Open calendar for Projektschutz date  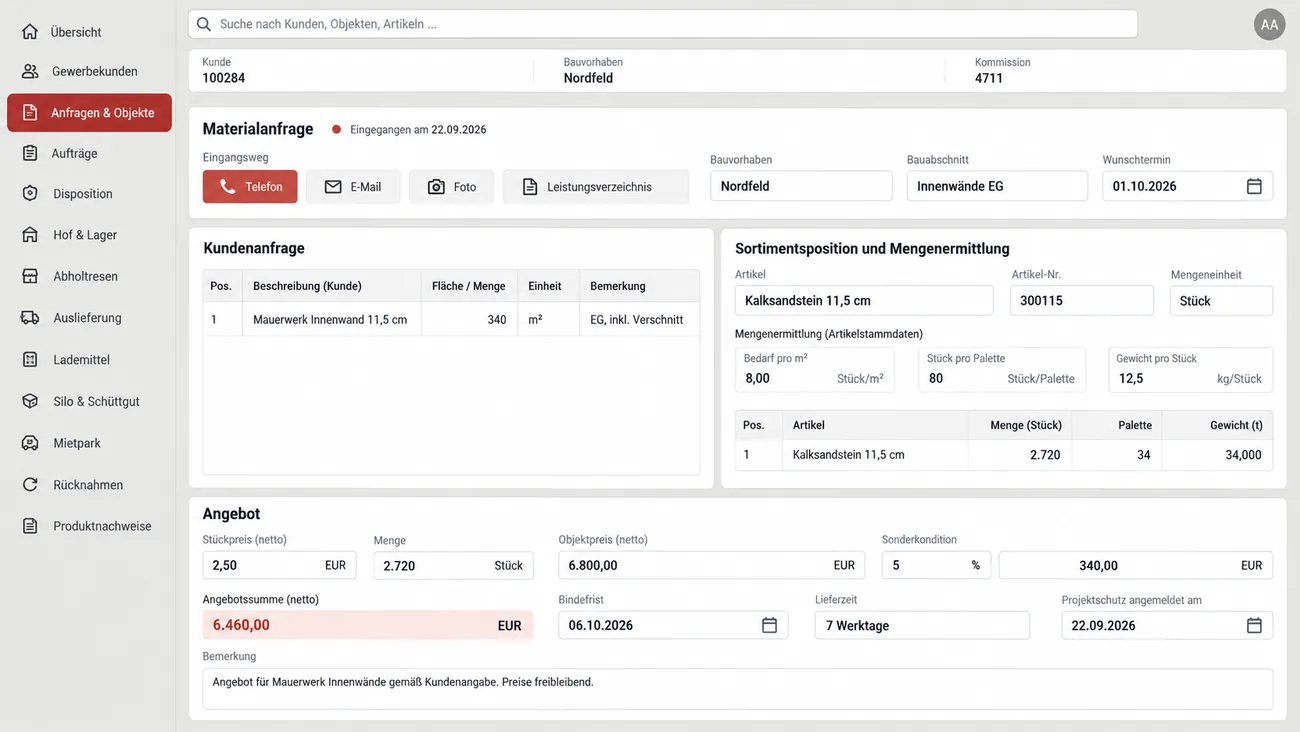[1254, 625]
